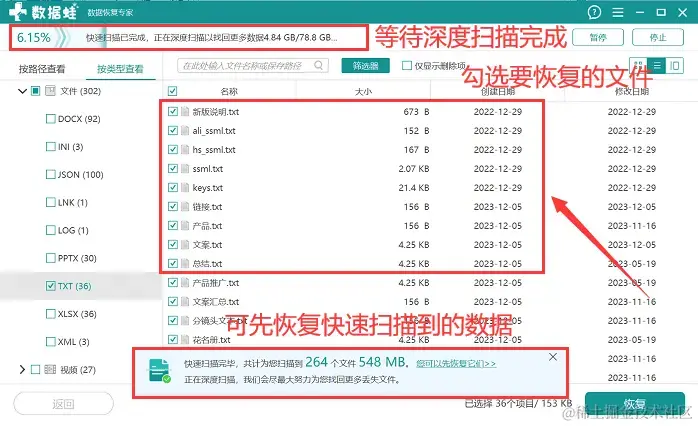698x426 pixels.
Task: Click the documents category icon beside 文件 (302)
Action: [x=50, y=91]
